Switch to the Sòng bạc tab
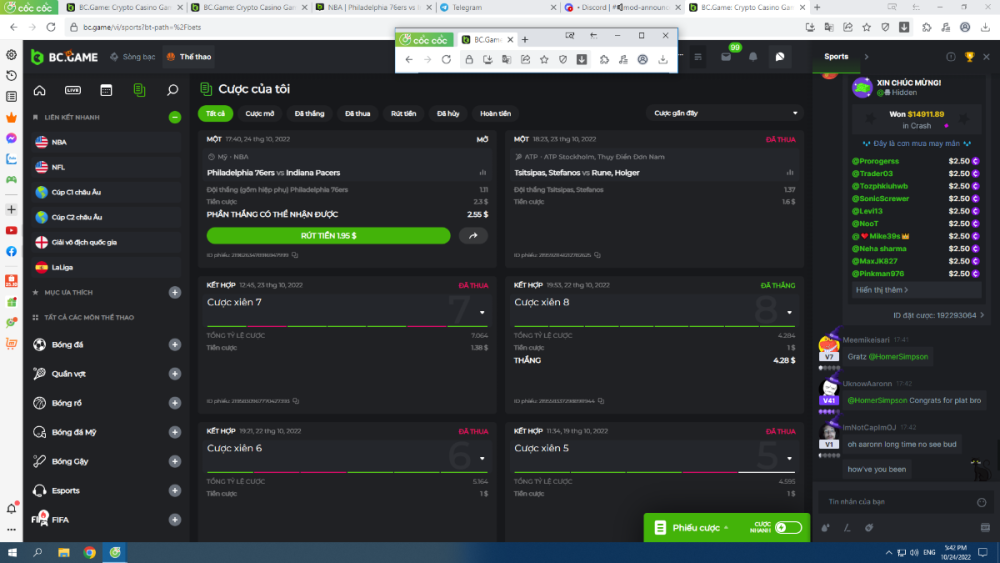 133,57
